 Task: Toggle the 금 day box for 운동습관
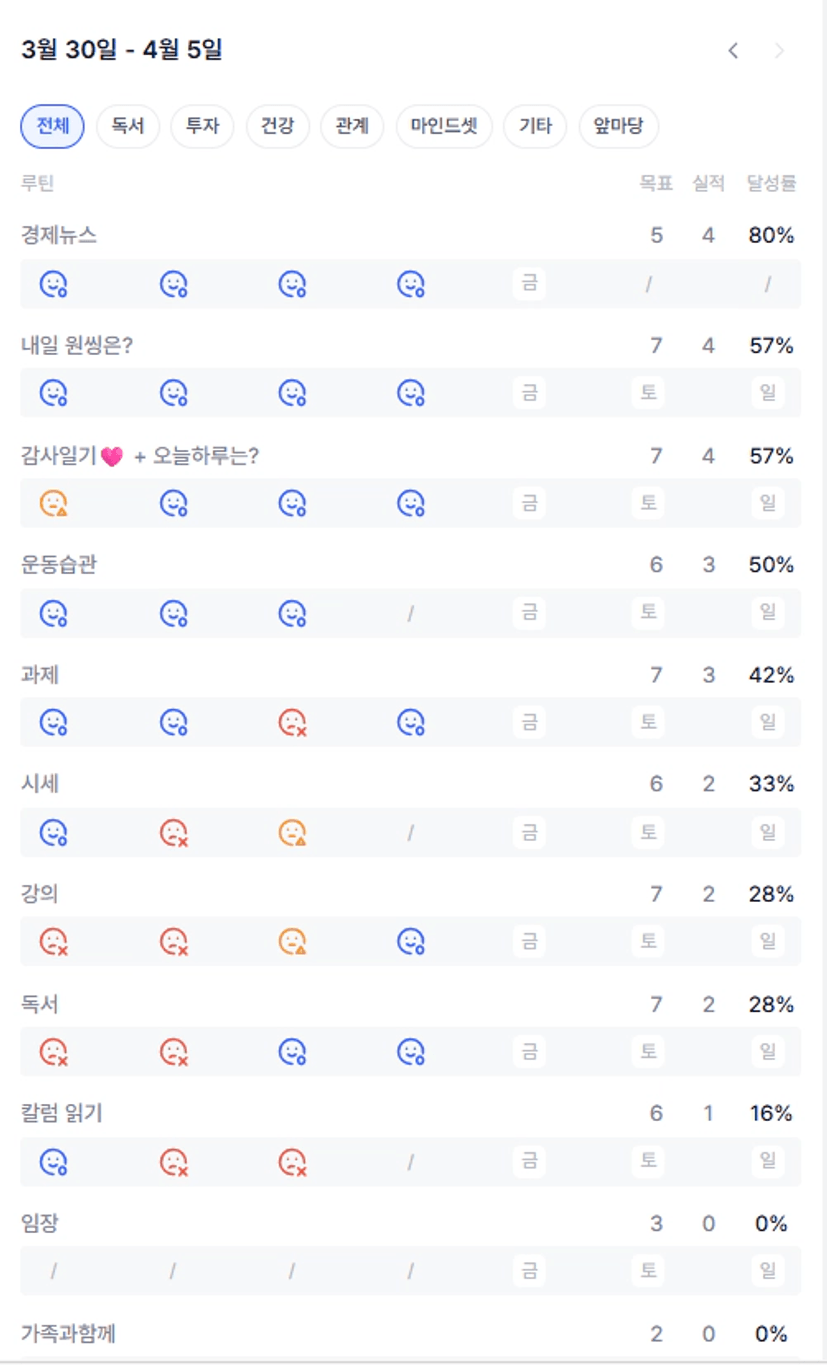(x=530, y=612)
